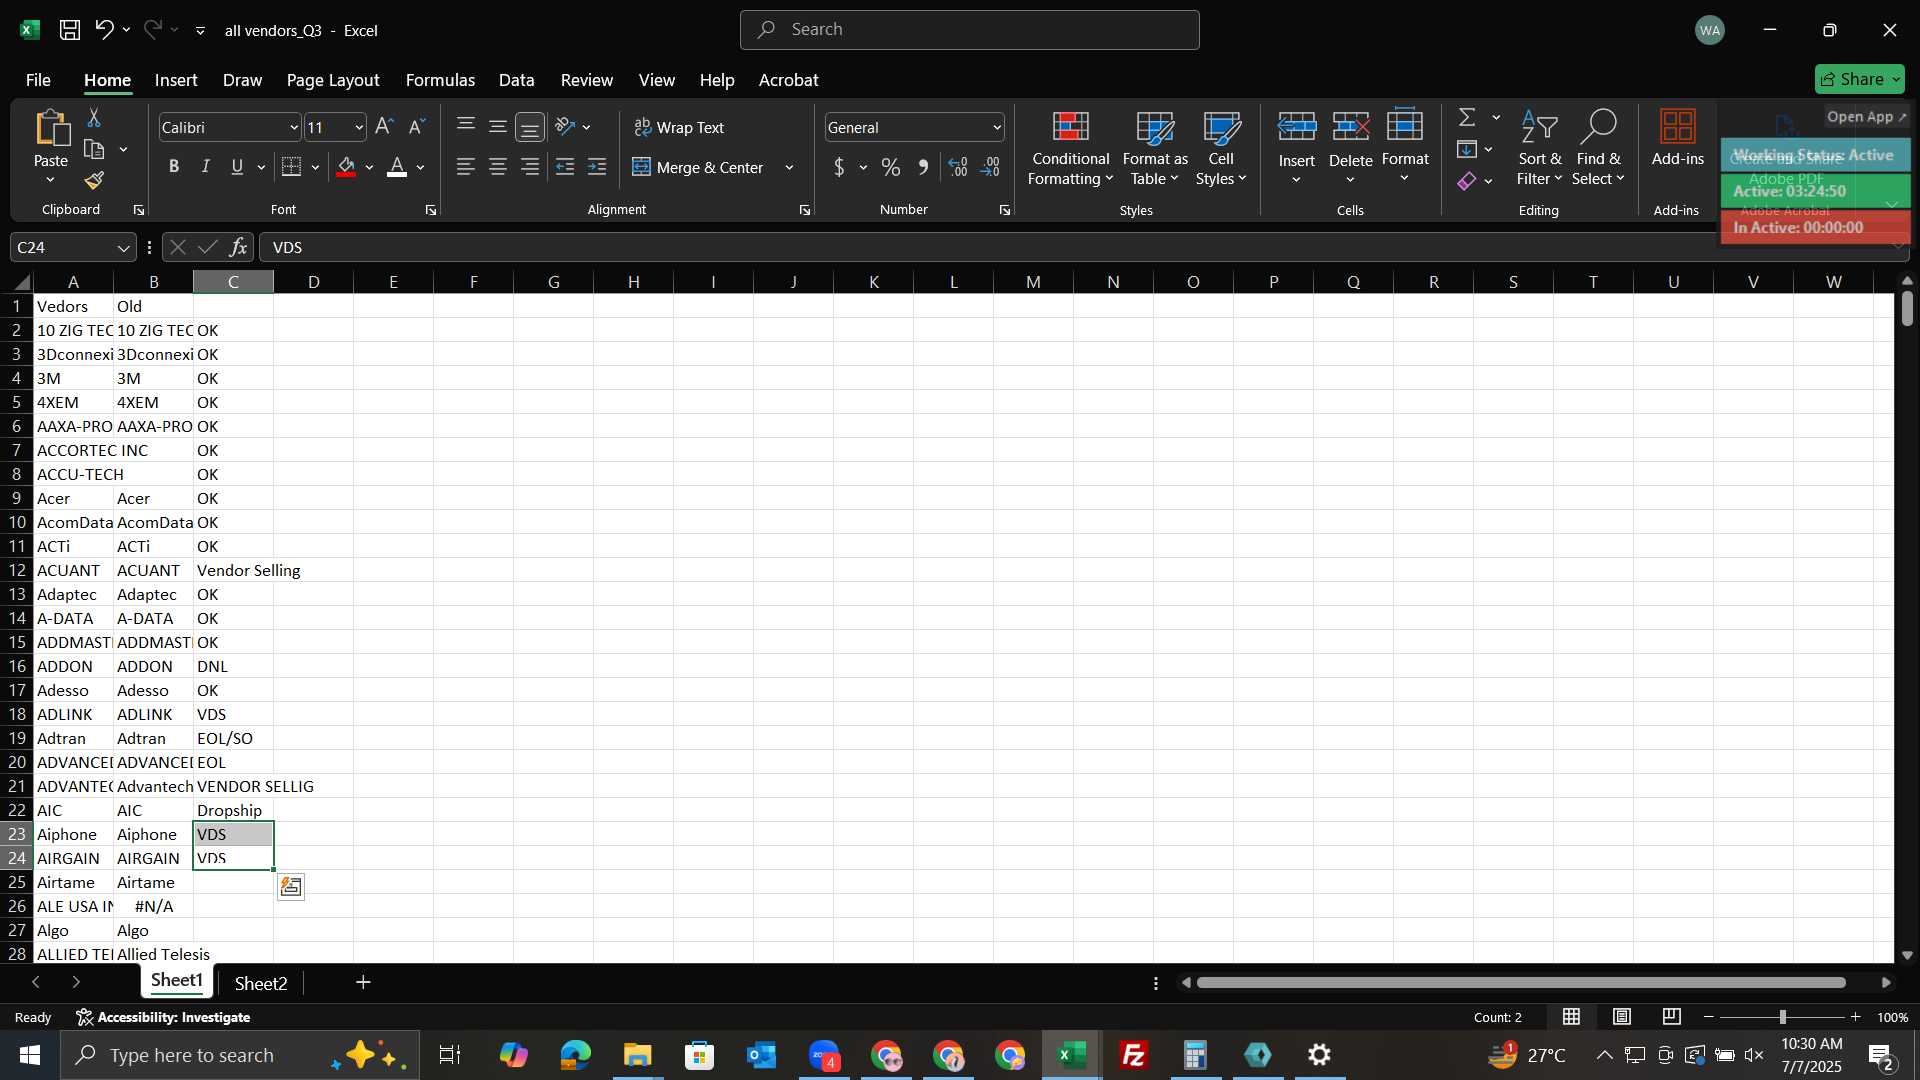
Task: Open the Calibri font name dropdown
Action: [x=294, y=128]
